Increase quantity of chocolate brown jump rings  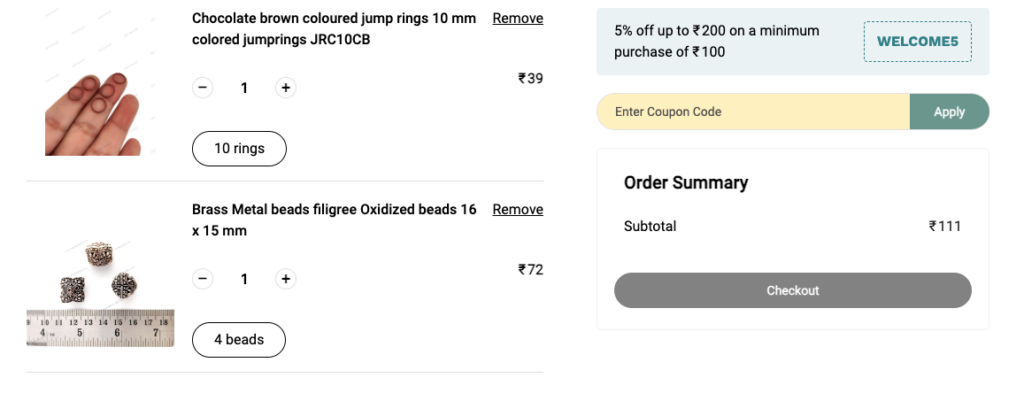click(286, 88)
